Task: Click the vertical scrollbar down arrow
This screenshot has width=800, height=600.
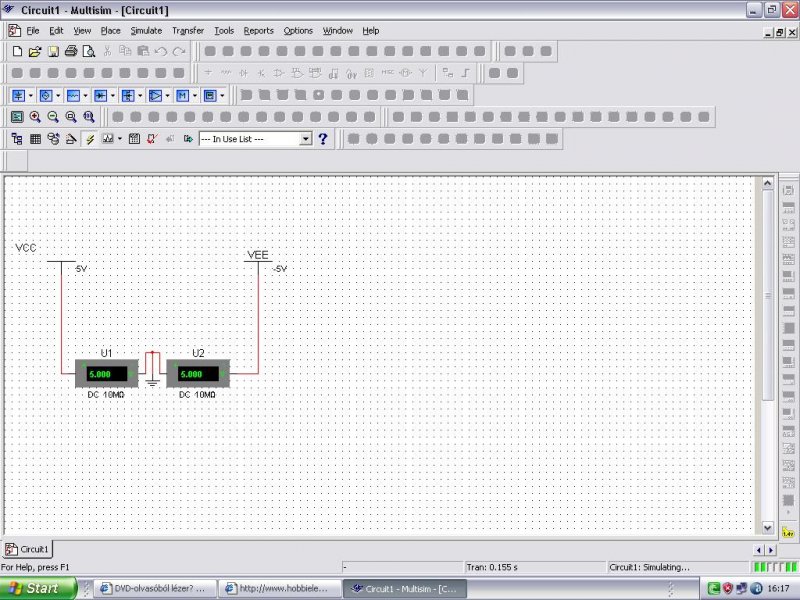Action: [x=768, y=528]
